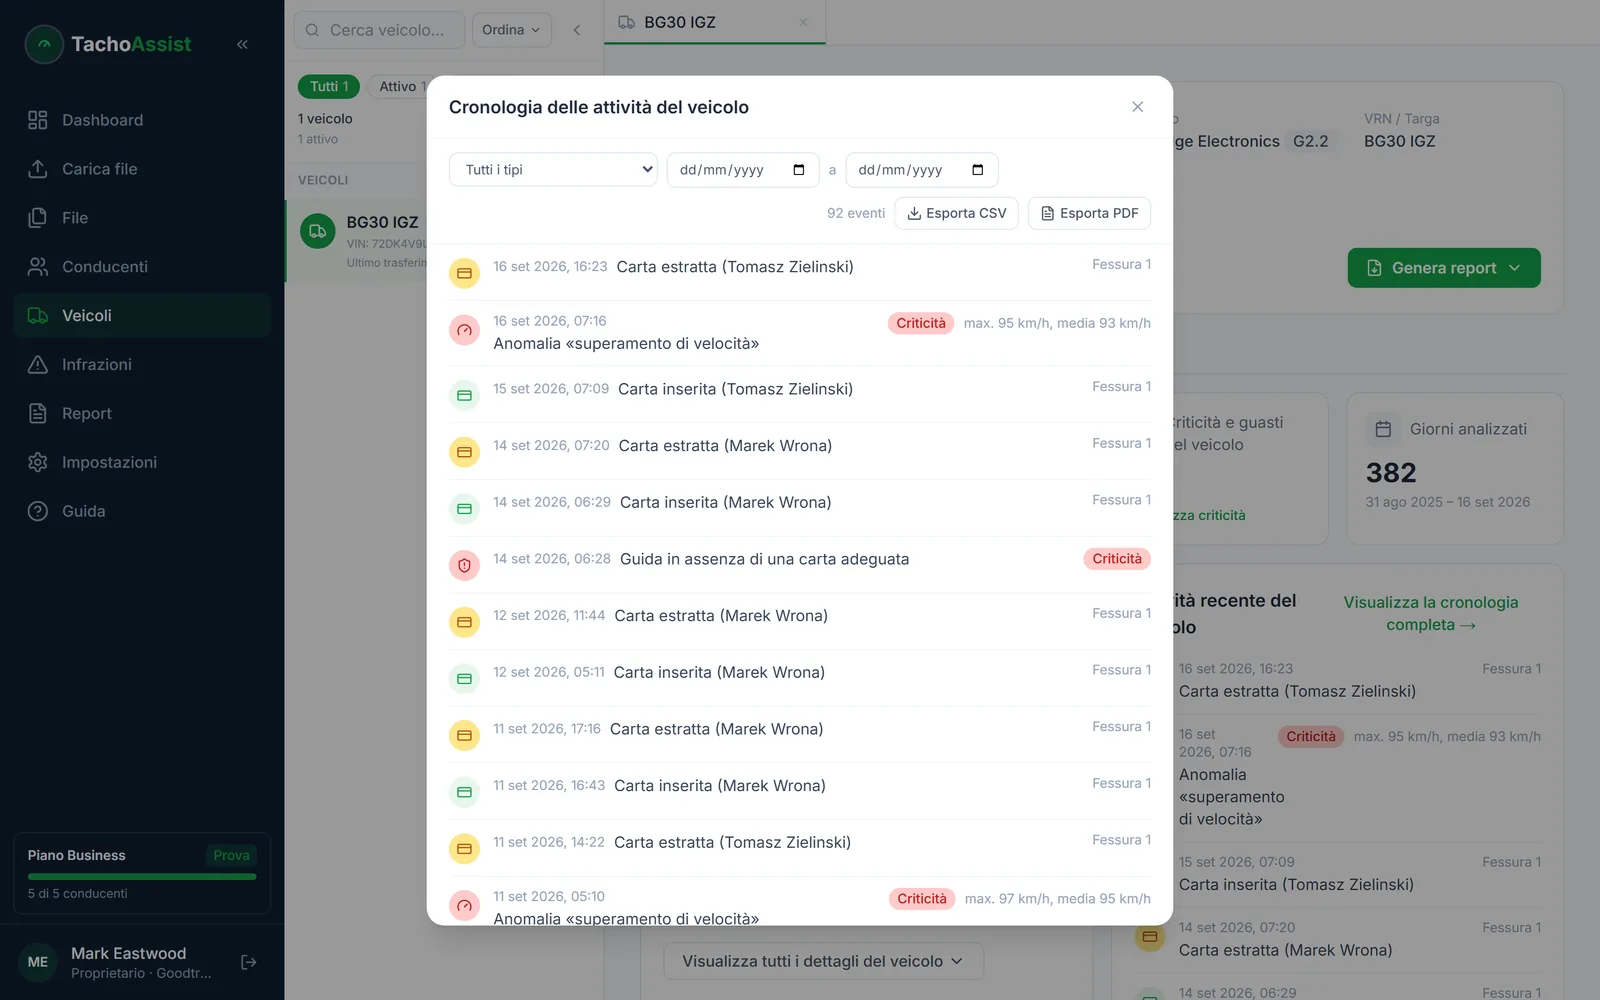Click red warning icon for driving without card event

point(464,566)
